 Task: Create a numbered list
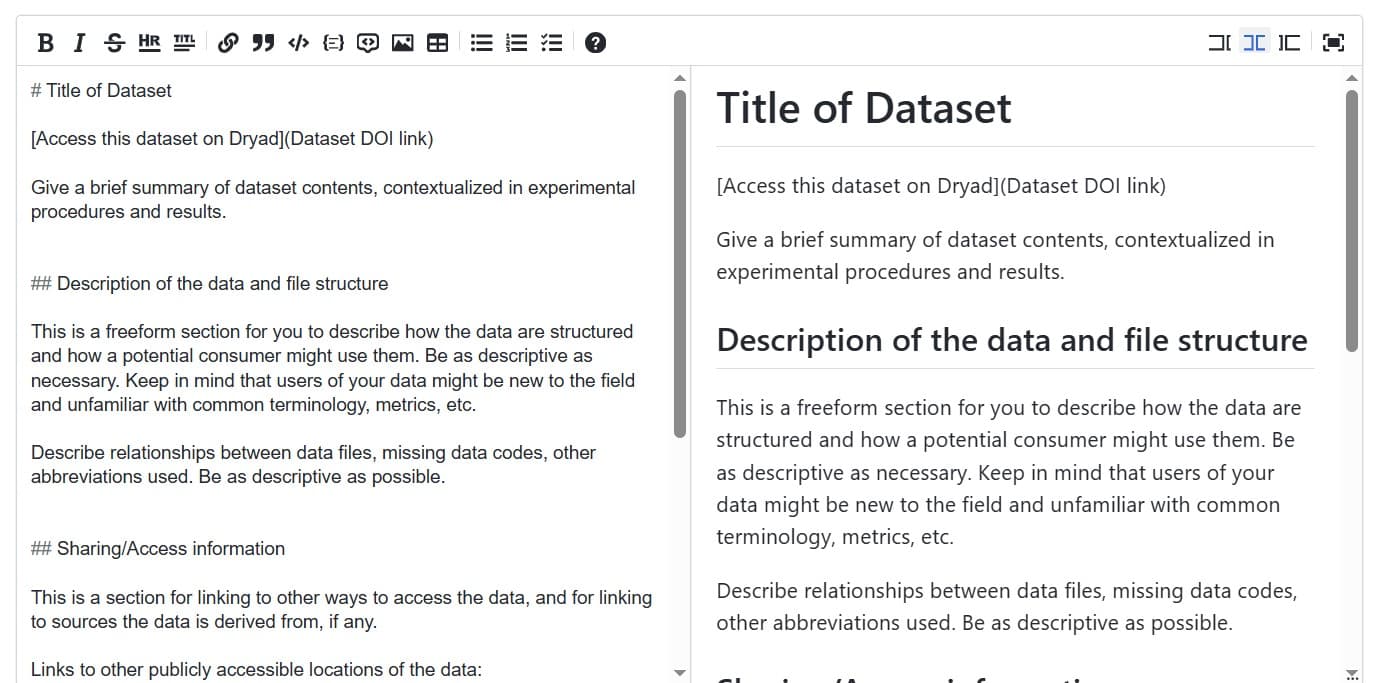(517, 42)
